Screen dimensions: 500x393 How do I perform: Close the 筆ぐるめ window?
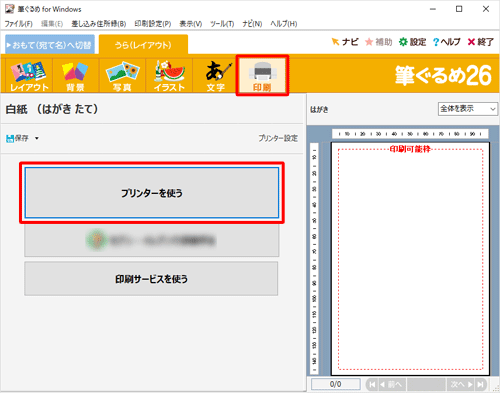[x=486, y=9]
